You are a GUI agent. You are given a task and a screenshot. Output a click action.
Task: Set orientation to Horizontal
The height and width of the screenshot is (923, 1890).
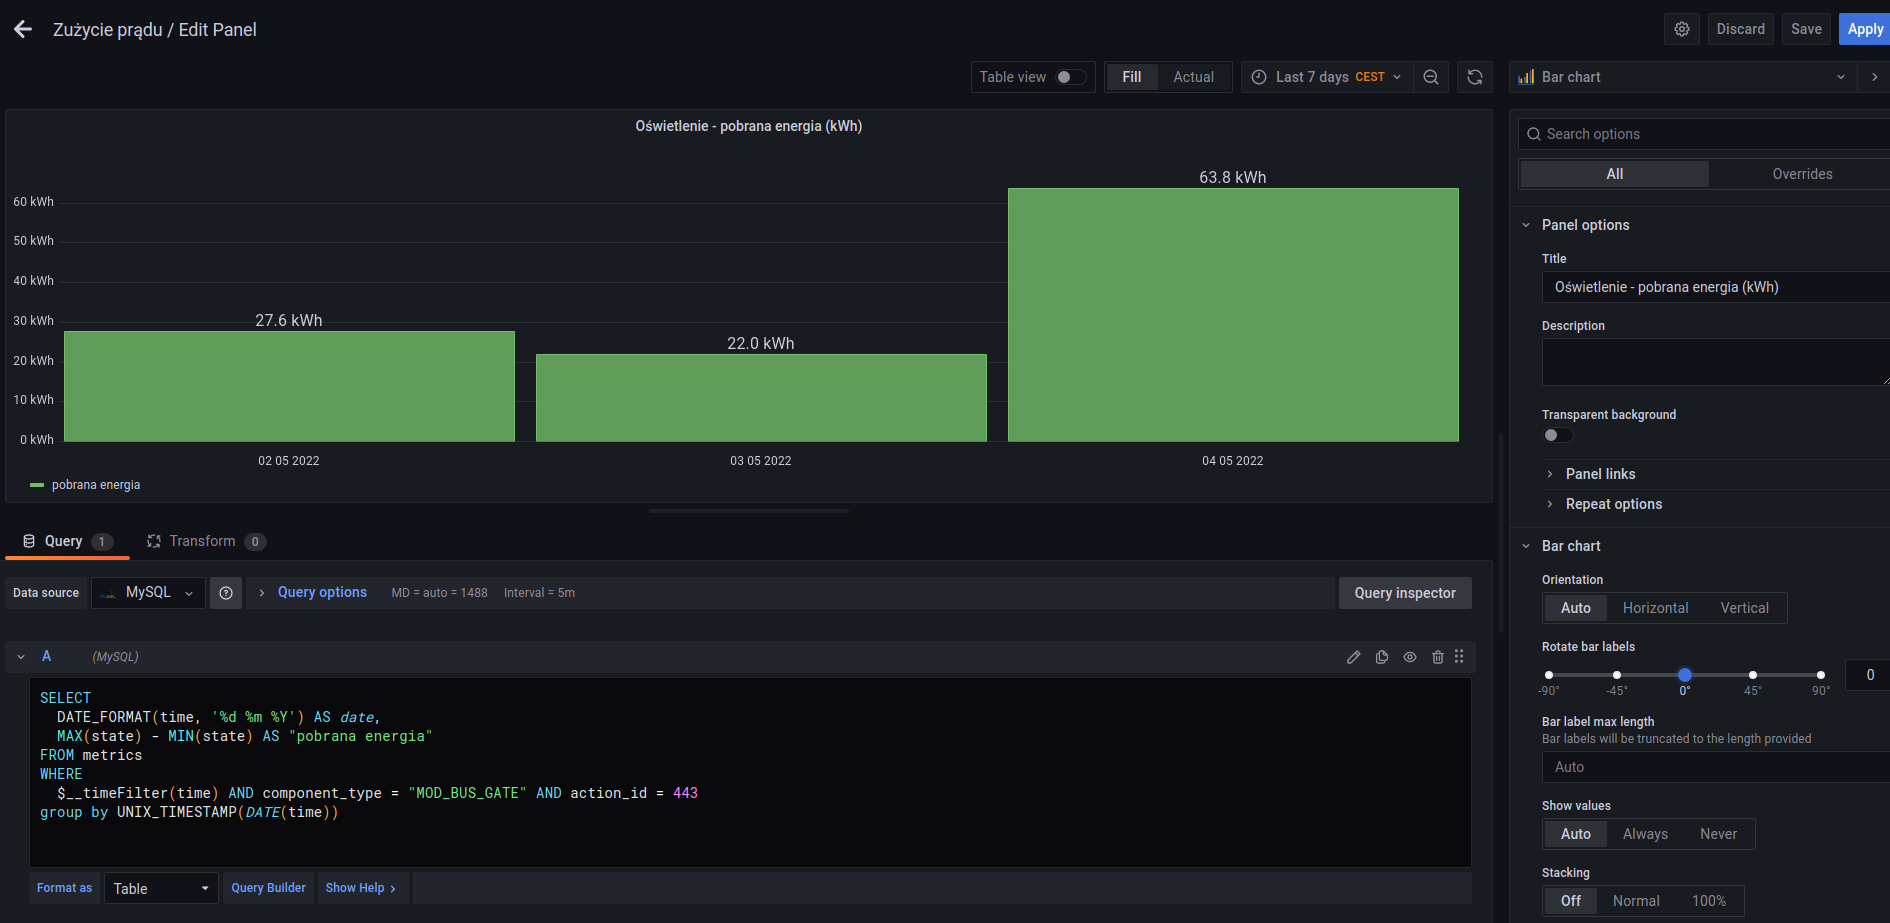(1655, 608)
